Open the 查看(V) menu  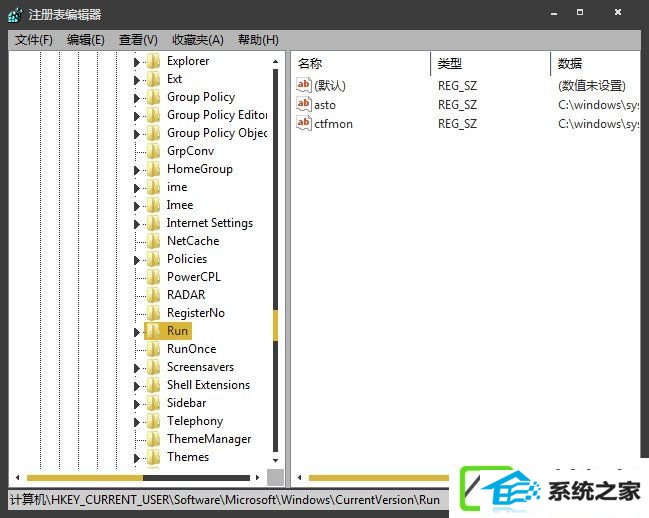coord(138,40)
